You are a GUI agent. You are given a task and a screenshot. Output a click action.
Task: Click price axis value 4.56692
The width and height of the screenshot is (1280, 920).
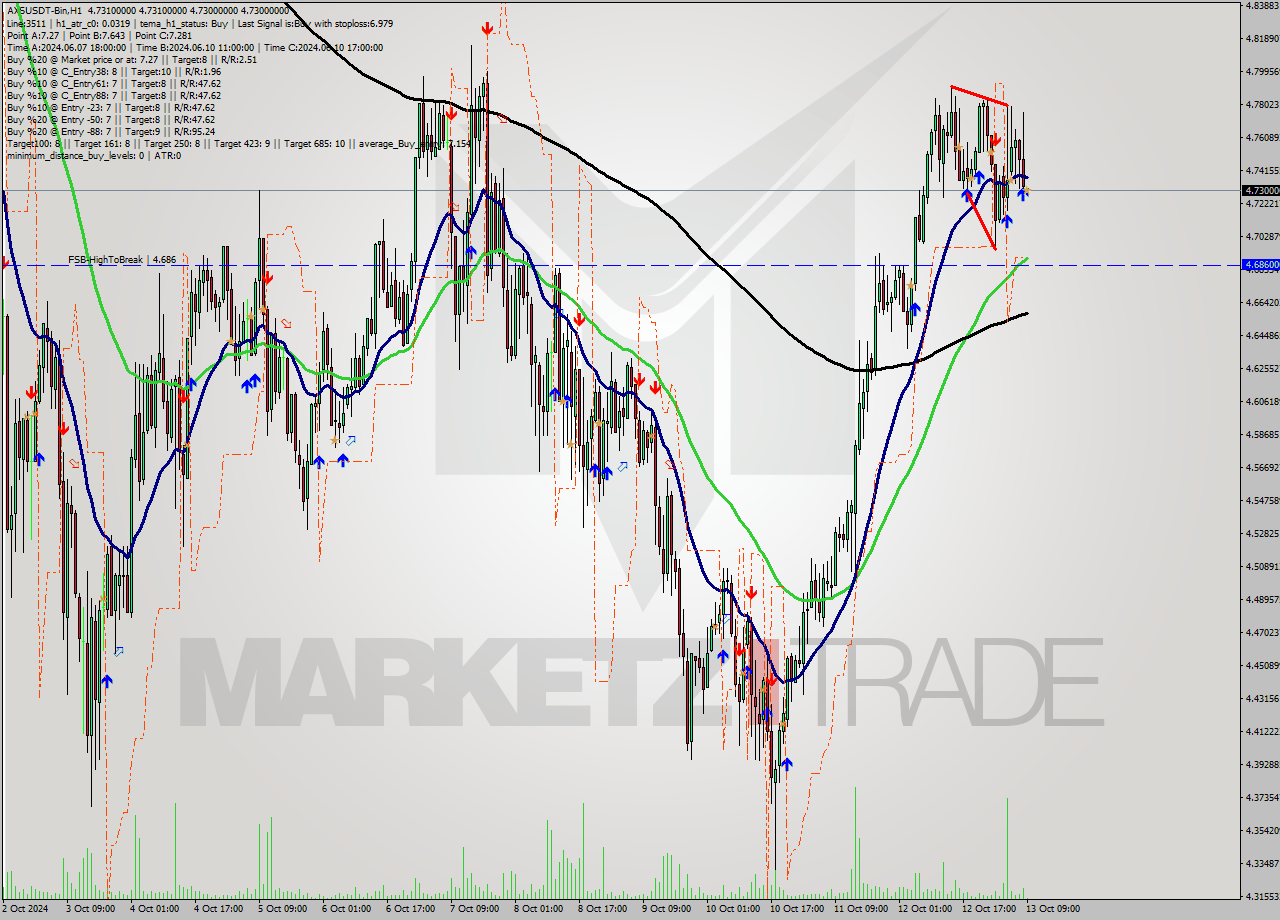click(1262, 467)
